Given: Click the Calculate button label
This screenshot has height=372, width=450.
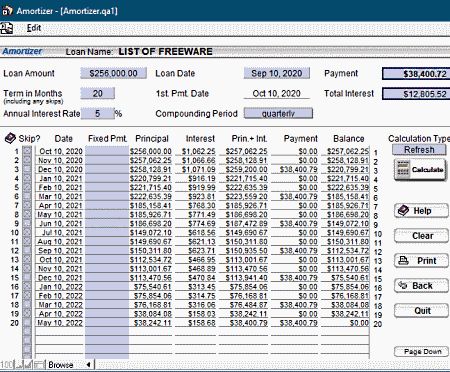Looking at the screenshot, I should click(x=427, y=169).
